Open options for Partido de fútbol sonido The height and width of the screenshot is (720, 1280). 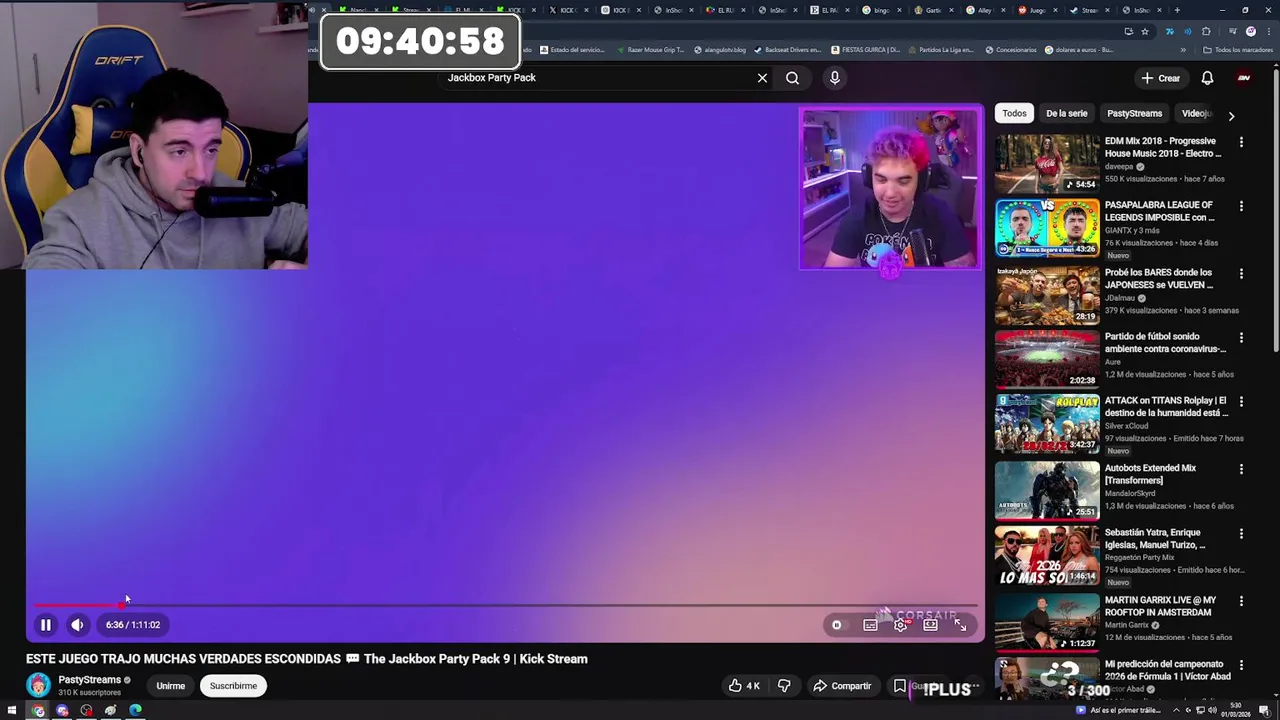(1241, 338)
